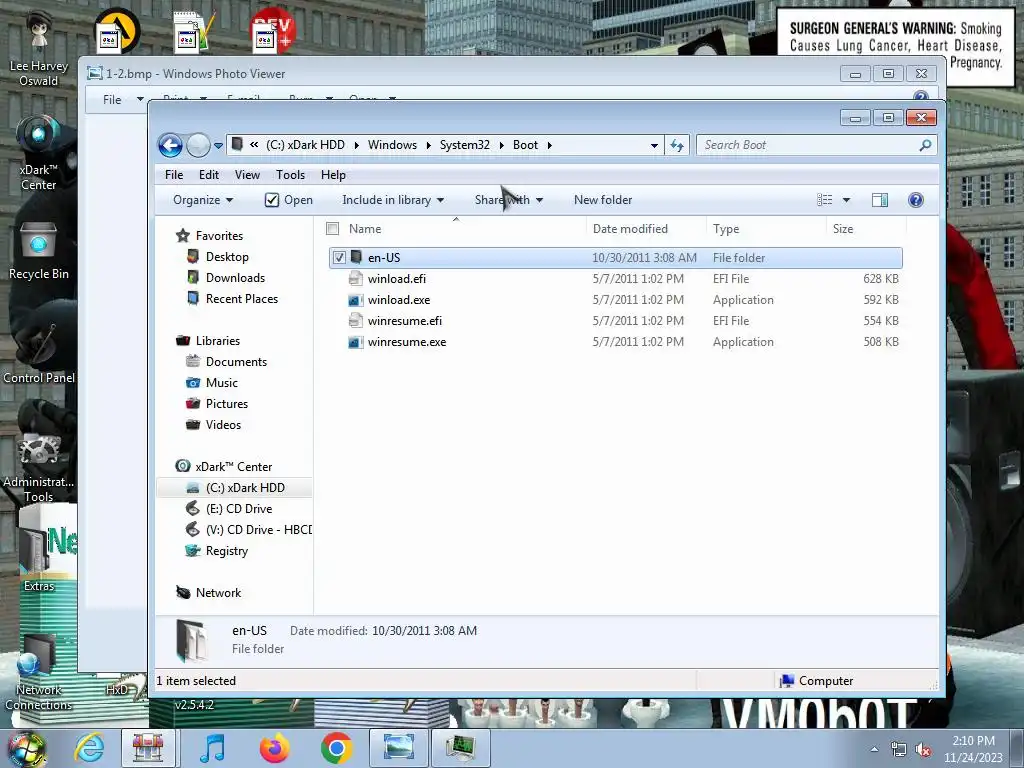Uncheck the en-US folder checkbox
This screenshot has height=768, width=1024.
tap(339, 257)
